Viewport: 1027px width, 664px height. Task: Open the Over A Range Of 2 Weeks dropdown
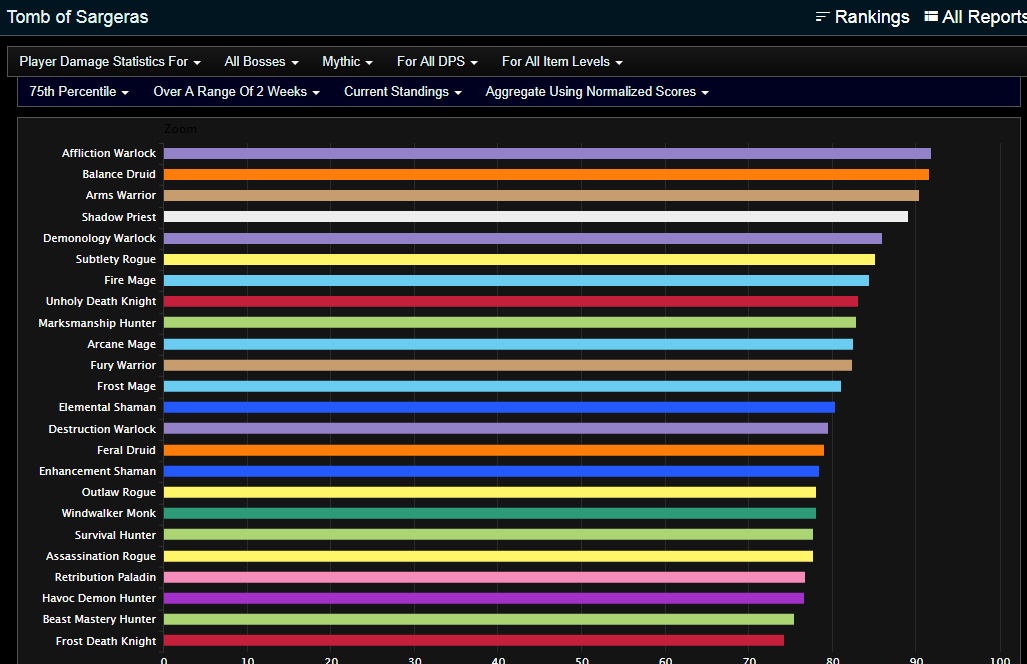235,91
